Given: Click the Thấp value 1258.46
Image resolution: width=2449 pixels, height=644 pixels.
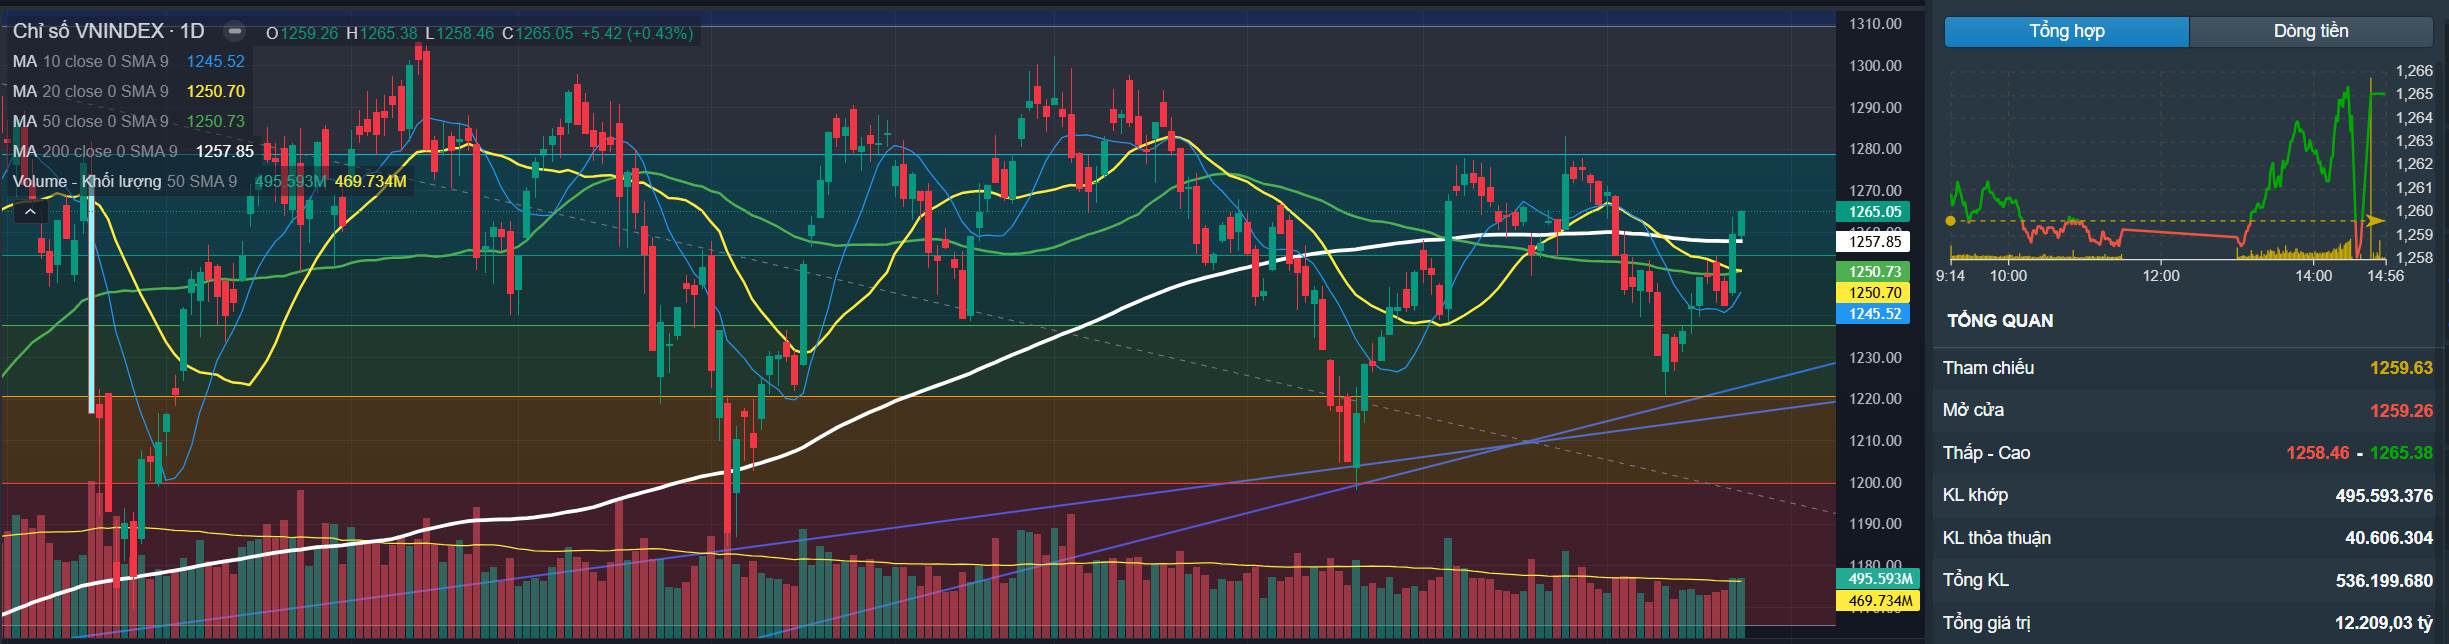Looking at the screenshot, I should (2317, 453).
